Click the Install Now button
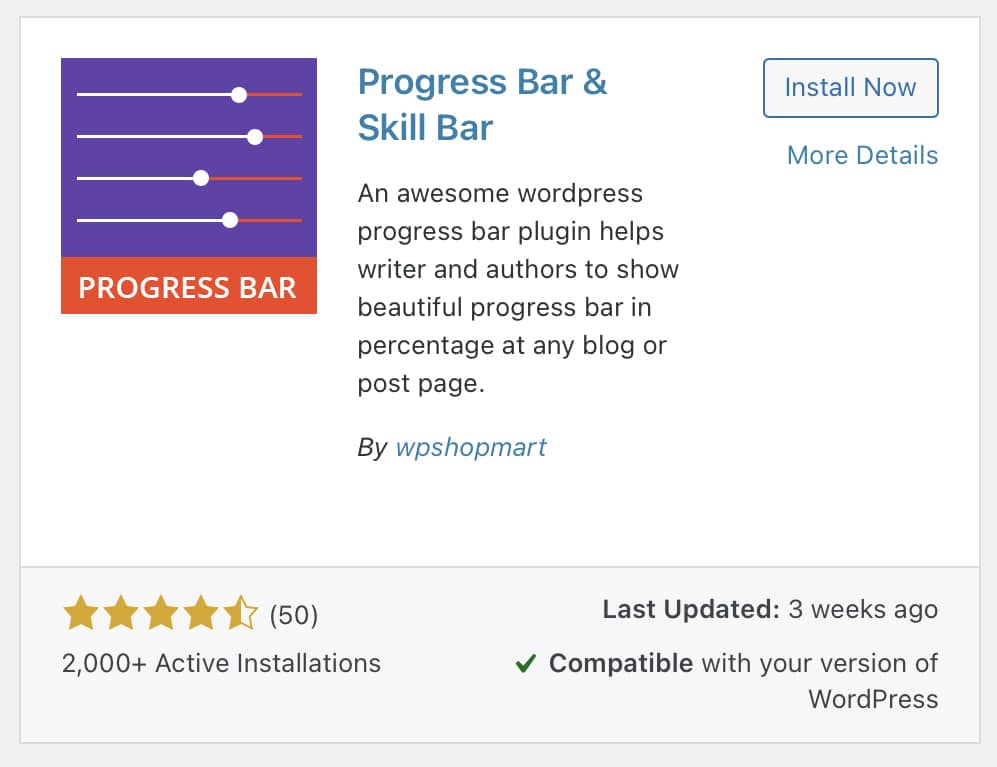This screenshot has width=997, height=767. pyautogui.click(x=850, y=88)
